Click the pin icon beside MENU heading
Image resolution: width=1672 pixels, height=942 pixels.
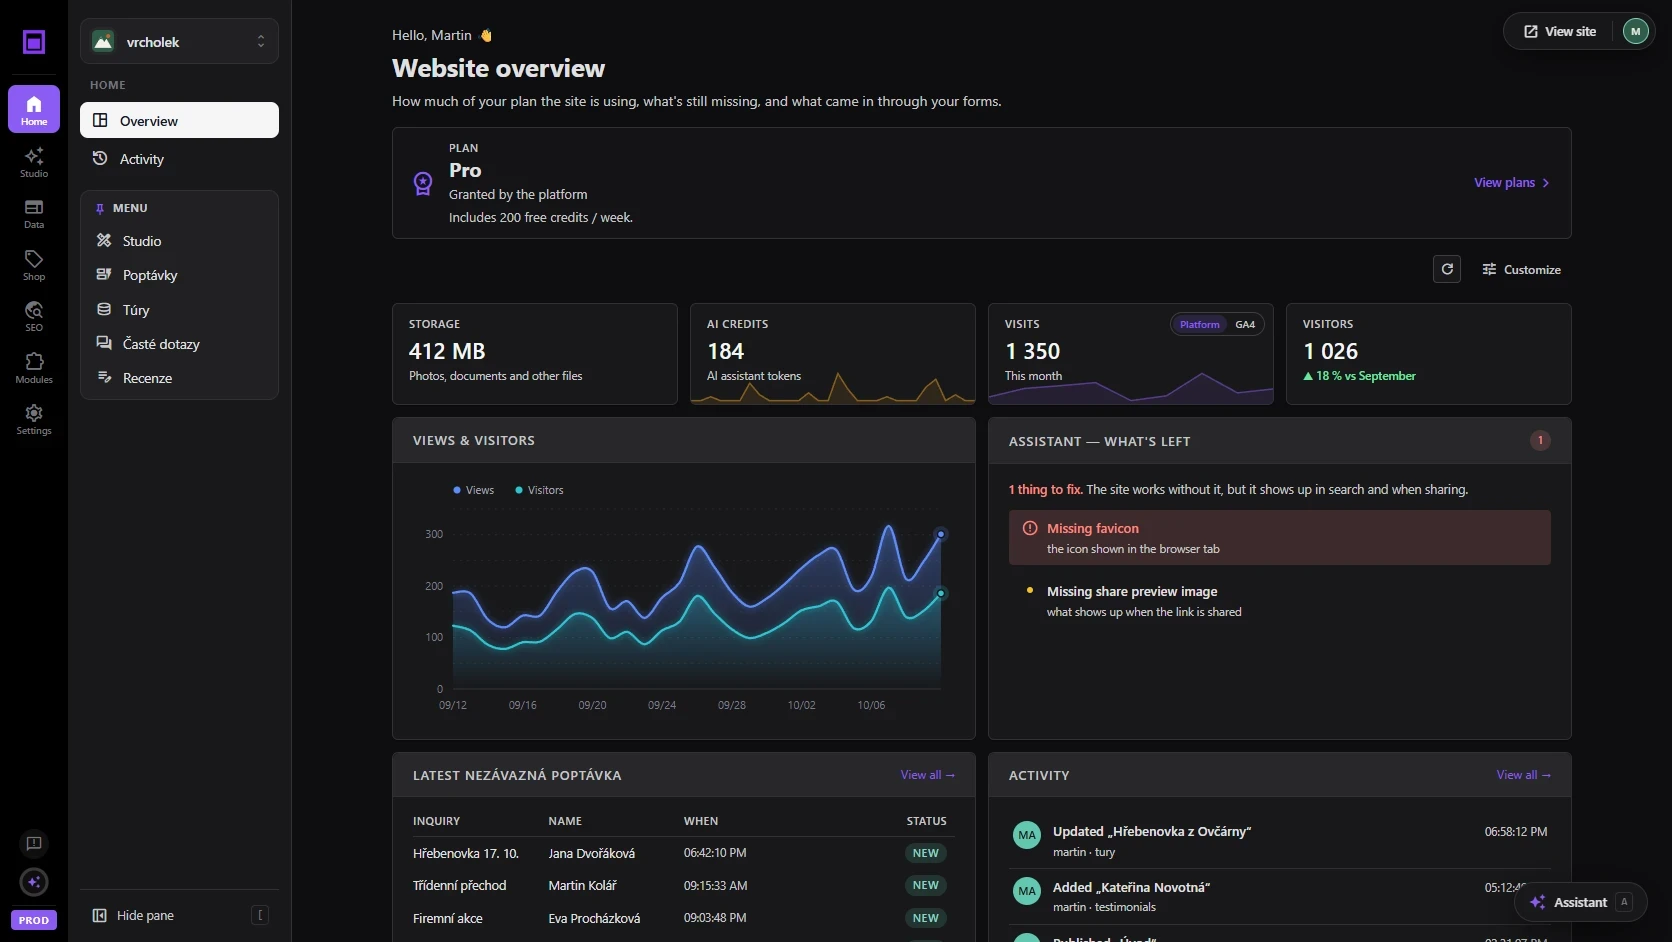pos(100,208)
